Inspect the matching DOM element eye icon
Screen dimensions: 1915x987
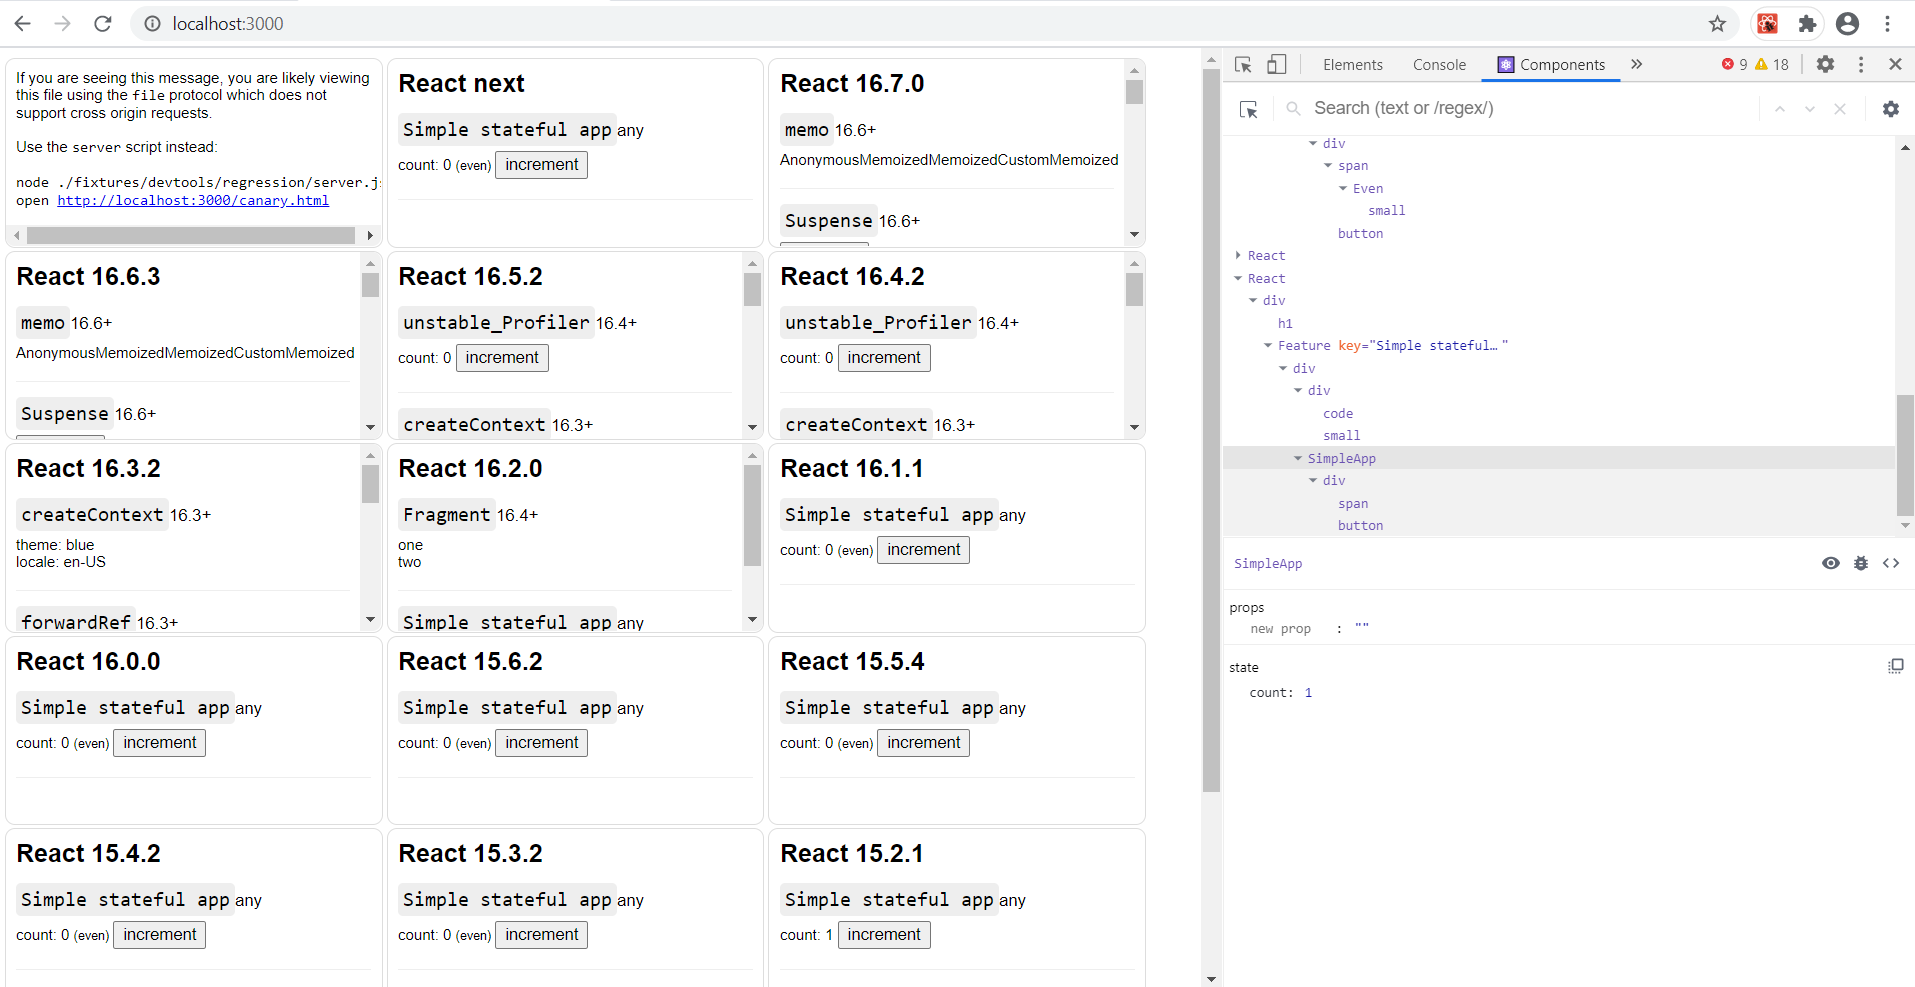click(1831, 563)
